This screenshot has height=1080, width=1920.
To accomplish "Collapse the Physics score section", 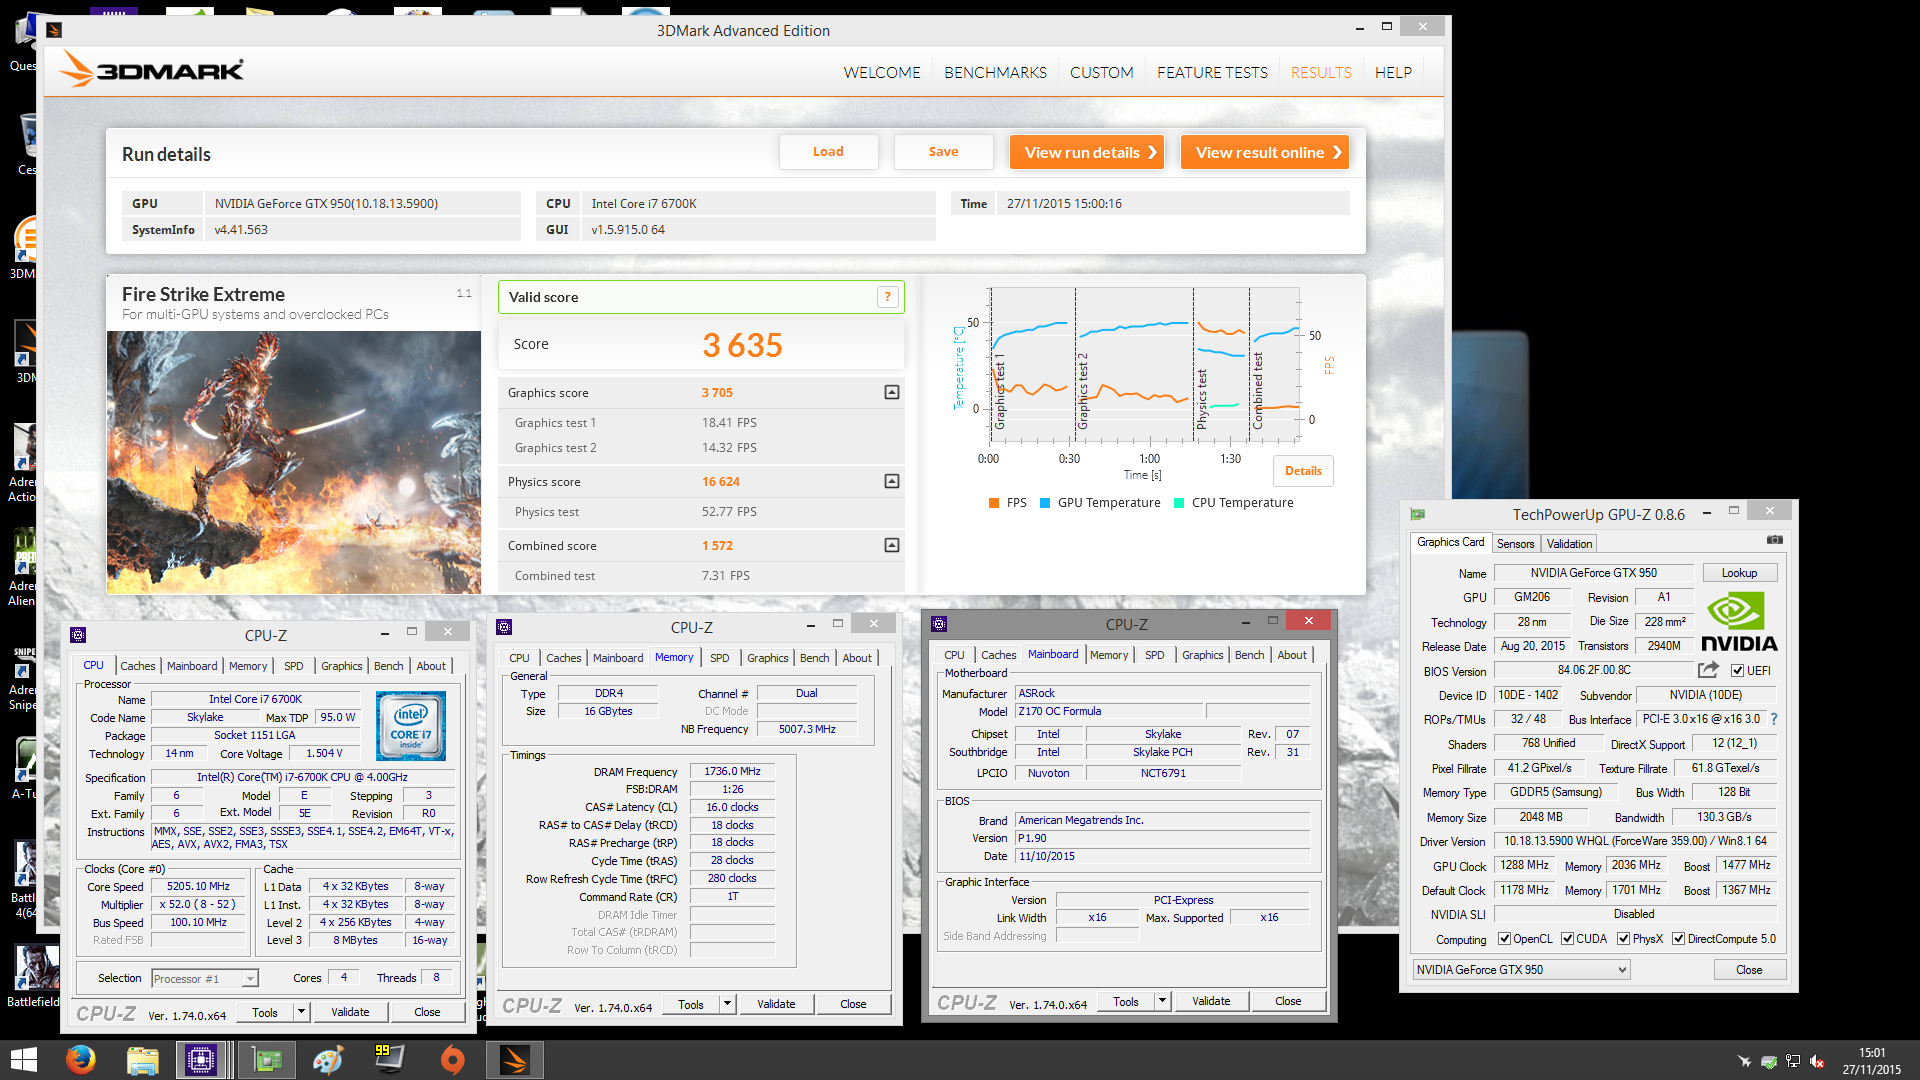I will tap(892, 482).
